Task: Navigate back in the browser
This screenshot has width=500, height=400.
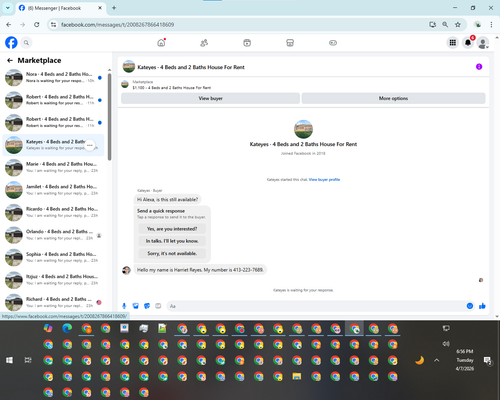Action: (9, 24)
